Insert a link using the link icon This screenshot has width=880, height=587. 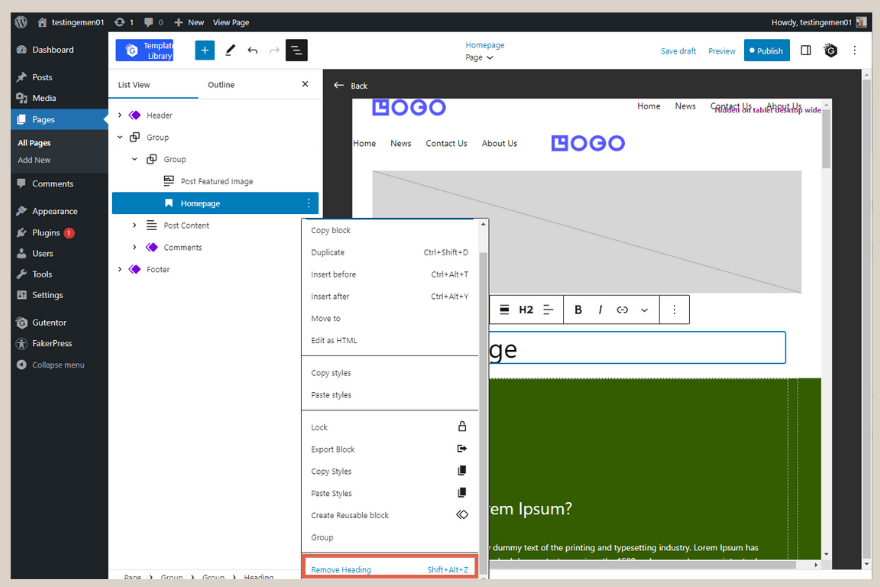pyautogui.click(x=623, y=309)
